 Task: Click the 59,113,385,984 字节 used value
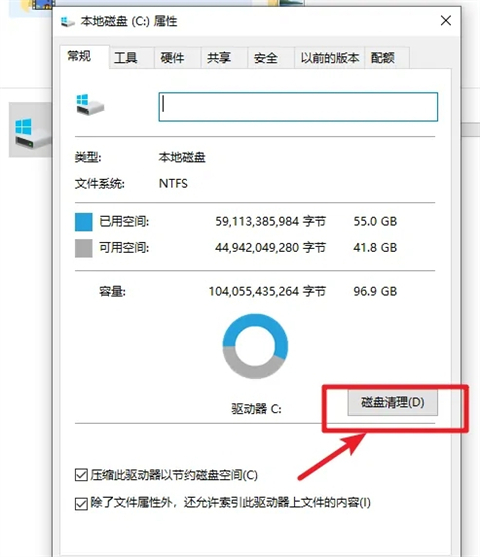pos(270,222)
